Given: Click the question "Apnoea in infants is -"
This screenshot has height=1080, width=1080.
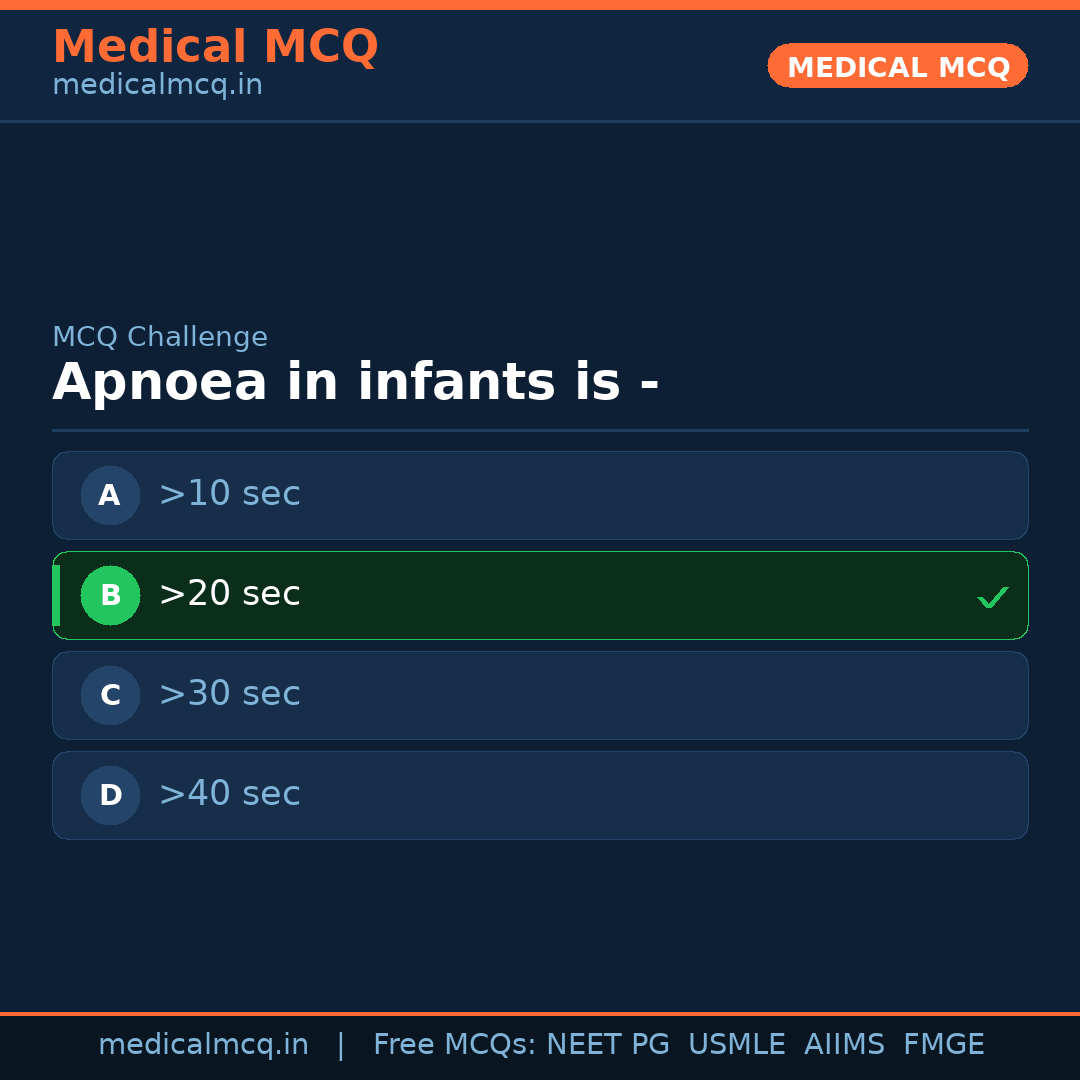Looking at the screenshot, I should [355, 383].
